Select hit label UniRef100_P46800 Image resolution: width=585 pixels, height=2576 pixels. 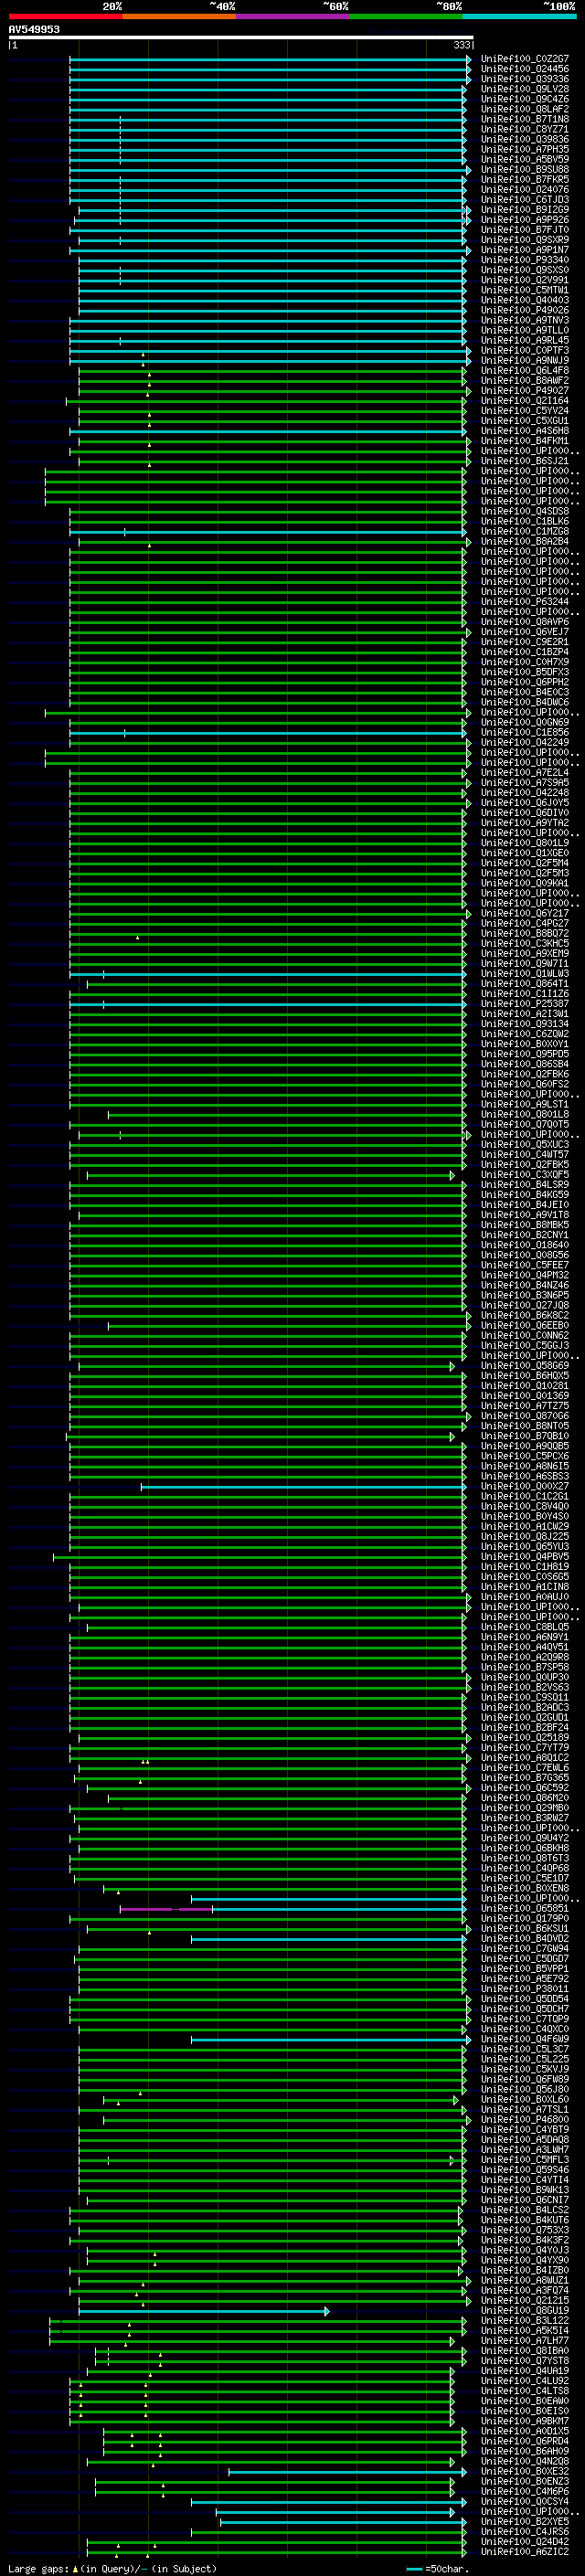(524, 2119)
